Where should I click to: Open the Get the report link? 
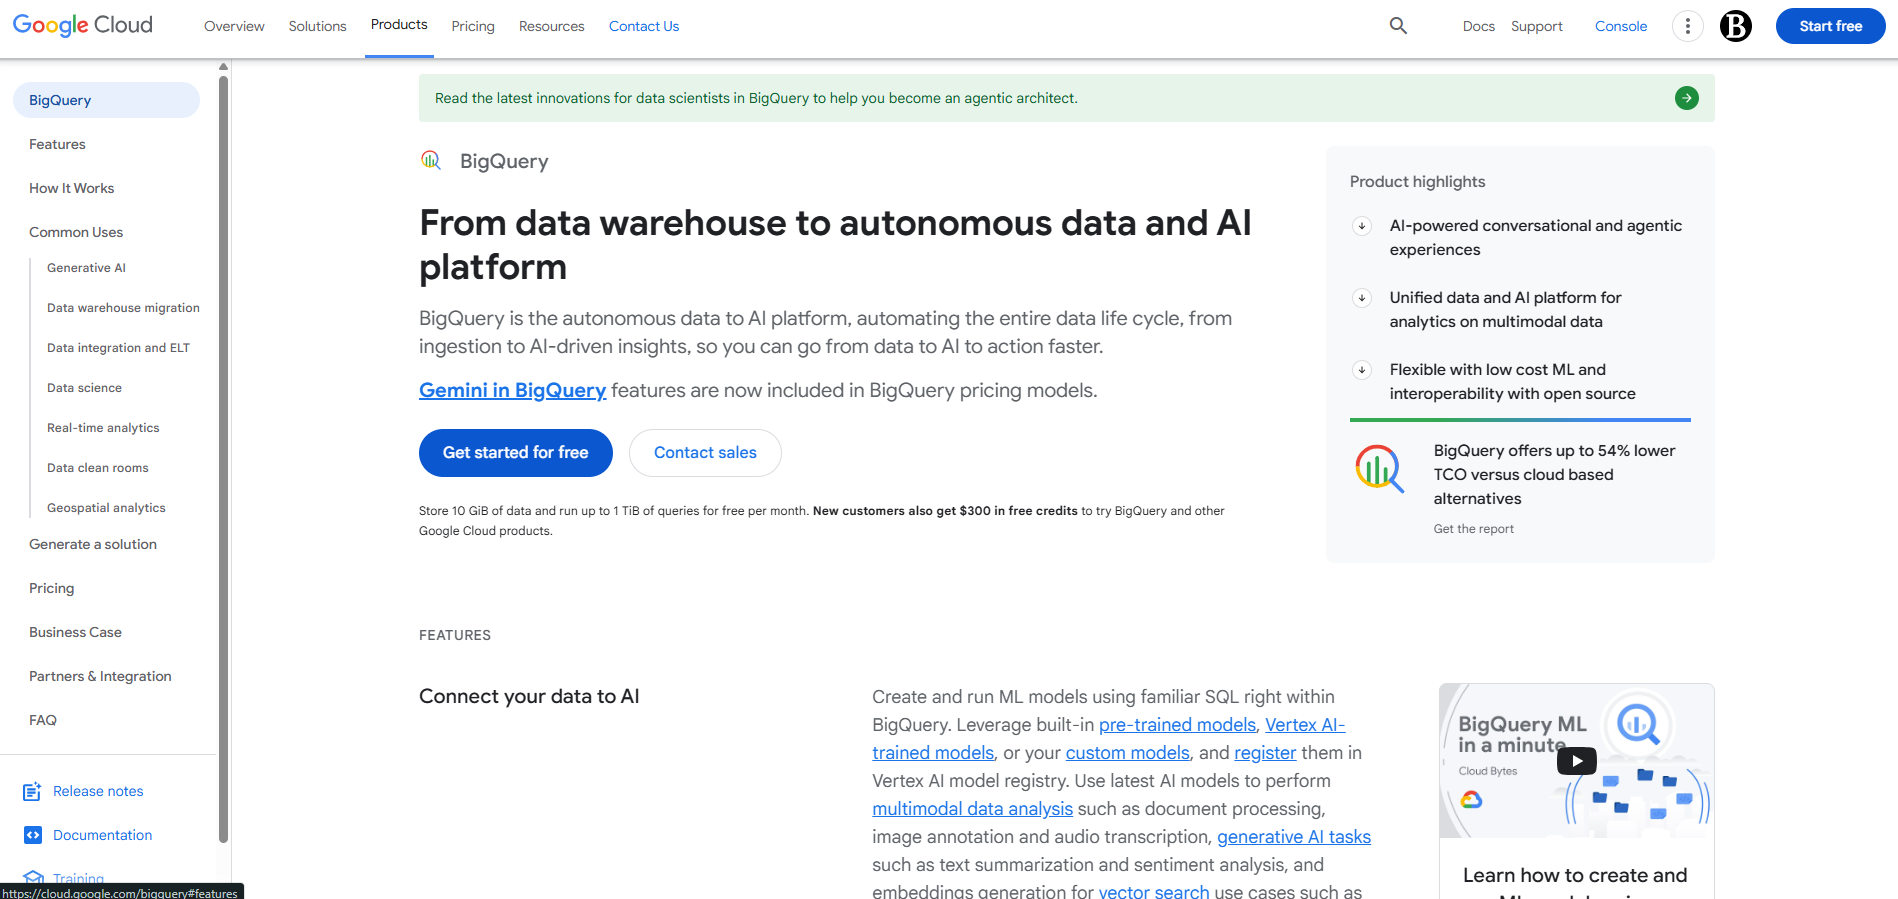tap(1473, 529)
